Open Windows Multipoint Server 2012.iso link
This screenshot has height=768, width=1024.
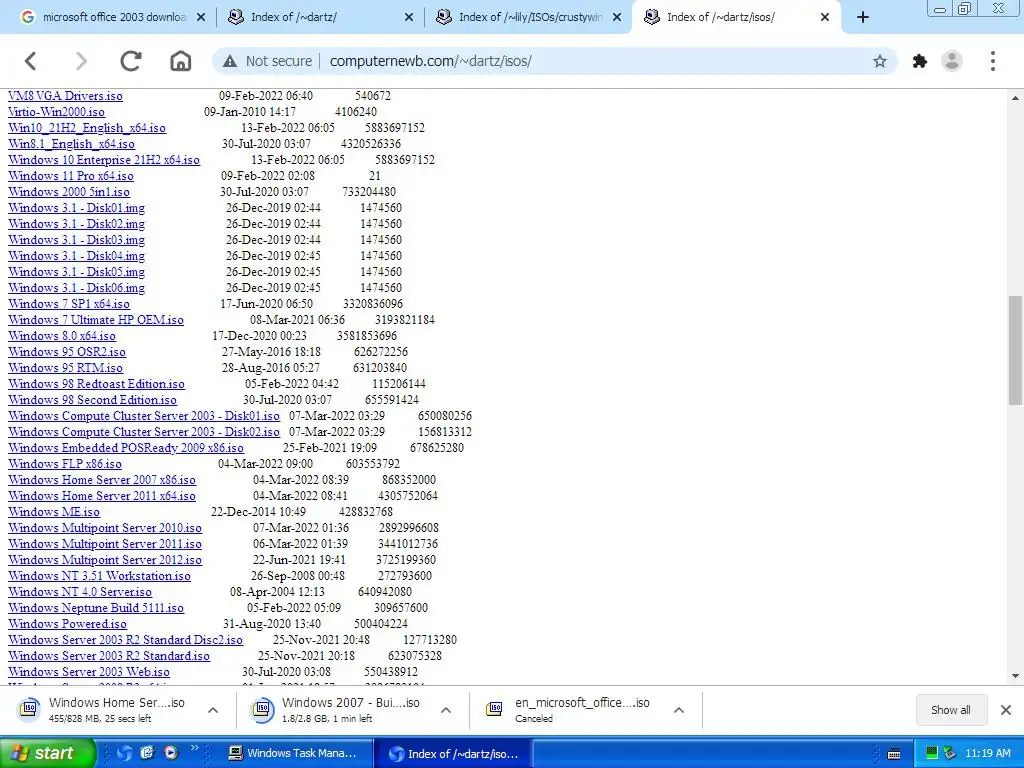[104, 560]
